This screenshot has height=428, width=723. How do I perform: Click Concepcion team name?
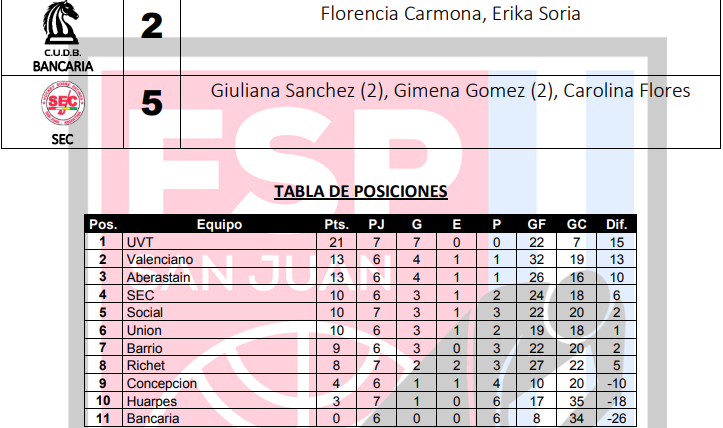(162, 383)
